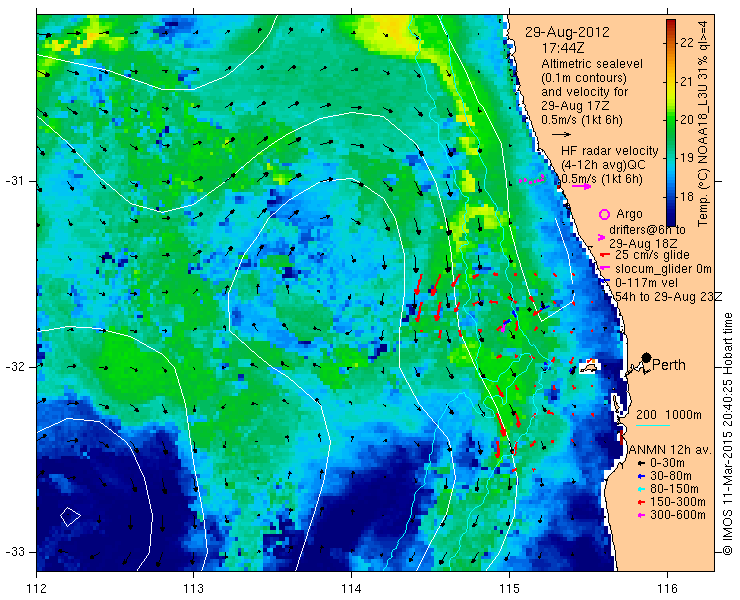Click the magenta dotted drifter track on map
This screenshot has height=600, width=740.
(531, 179)
